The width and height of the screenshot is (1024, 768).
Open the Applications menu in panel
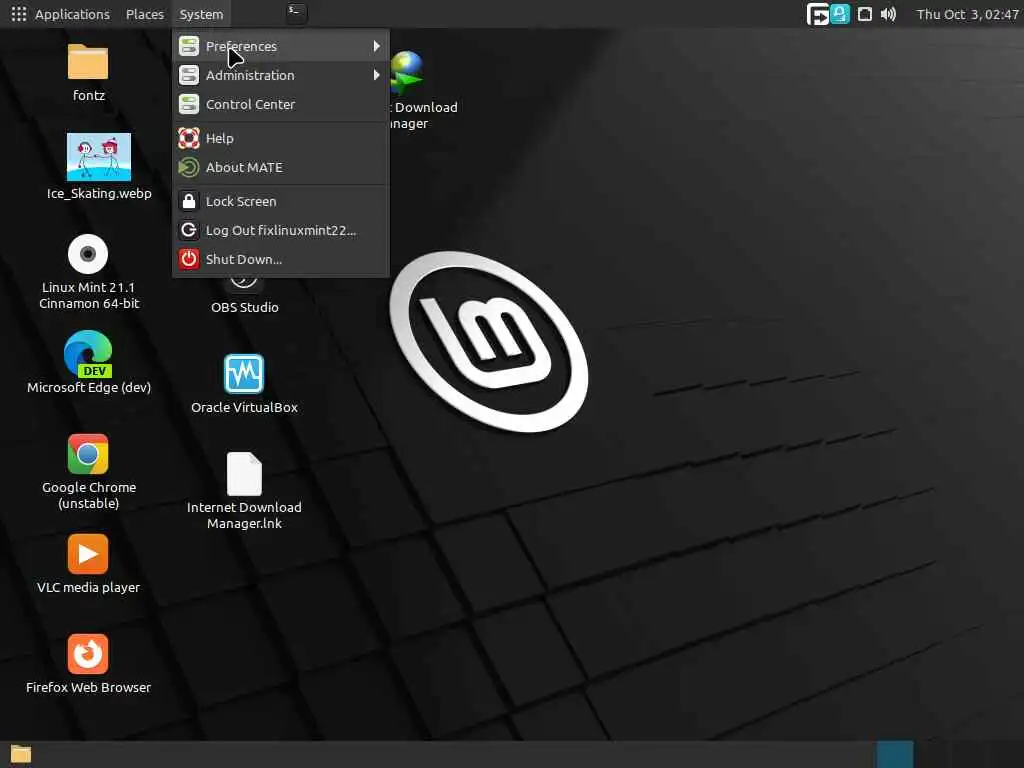point(72,14)
